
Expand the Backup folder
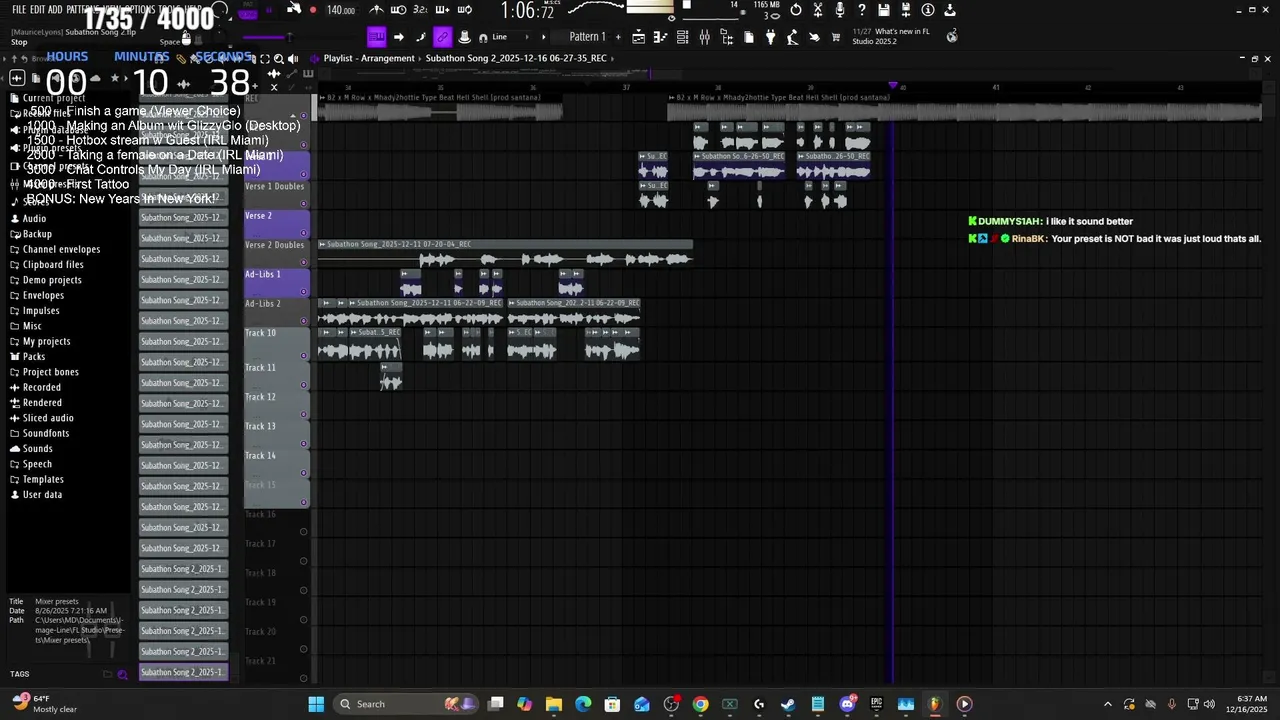(x=37, y=234)
